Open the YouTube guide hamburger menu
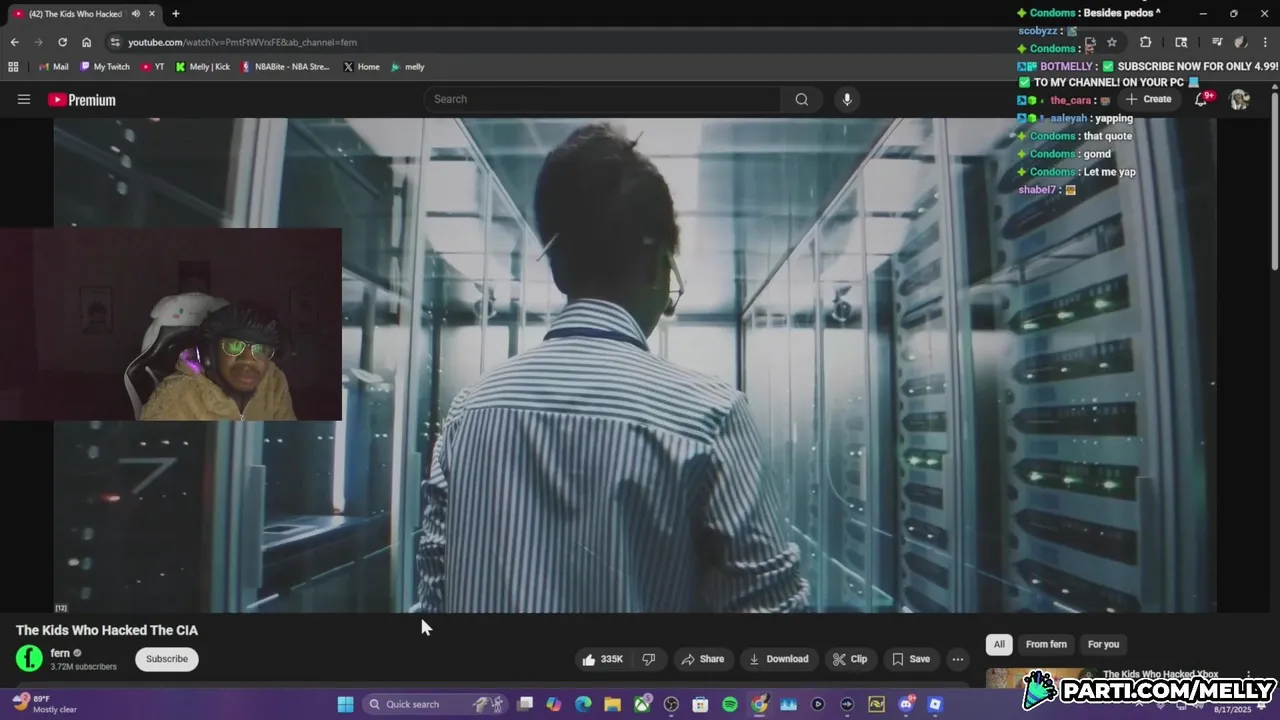The image size is (1280, 720). (24, 99)
